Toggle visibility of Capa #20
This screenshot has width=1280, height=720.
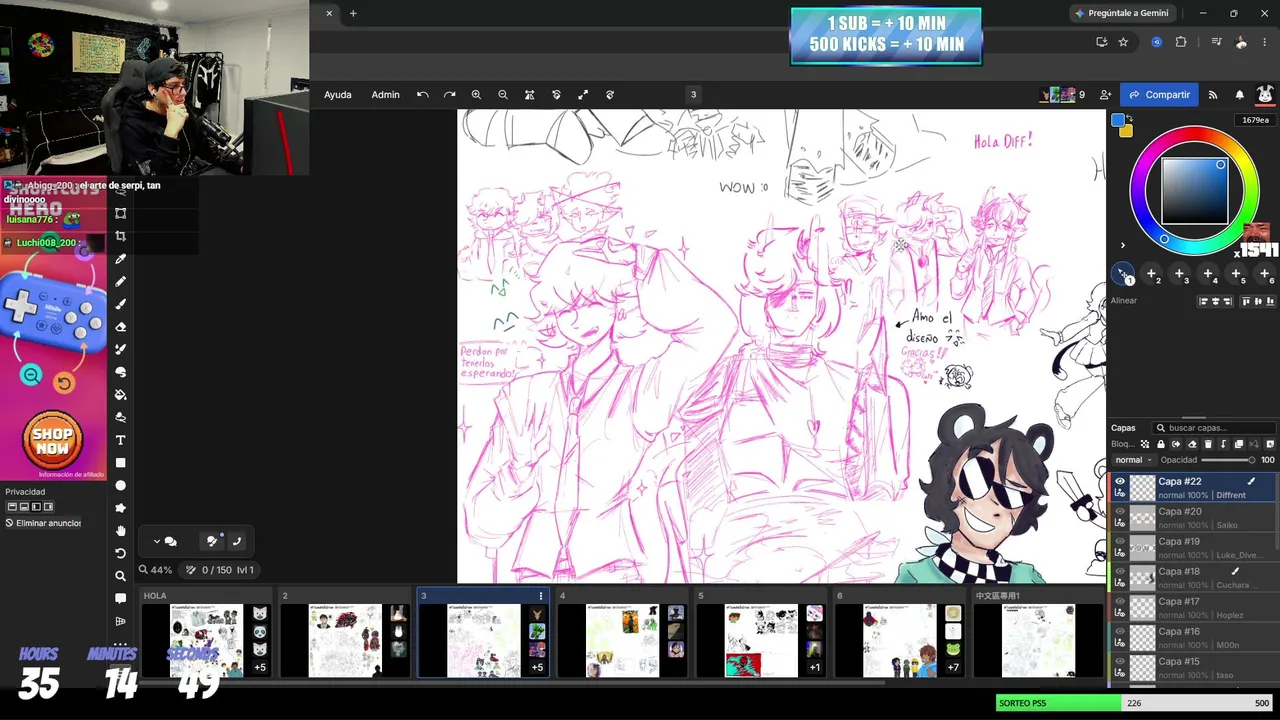pos(1120,511)
